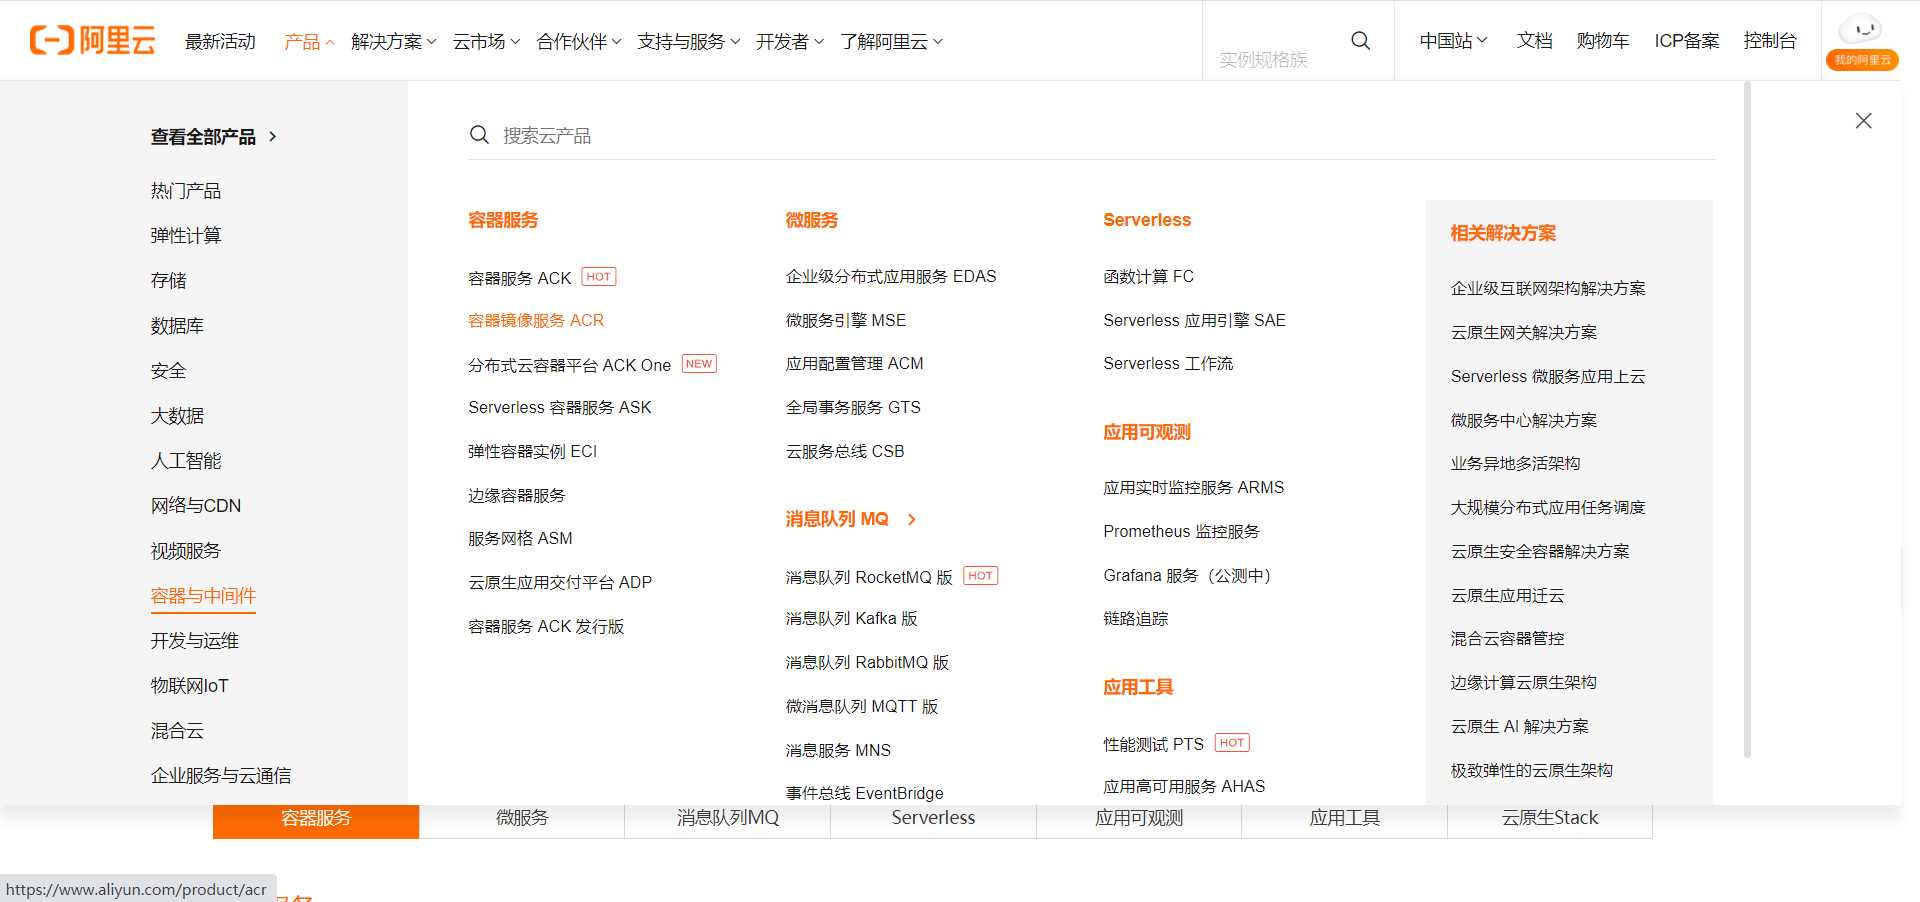The image size is (1920, 902).
Task: Select 热门产品 category
Action: [x=186, y=191]
